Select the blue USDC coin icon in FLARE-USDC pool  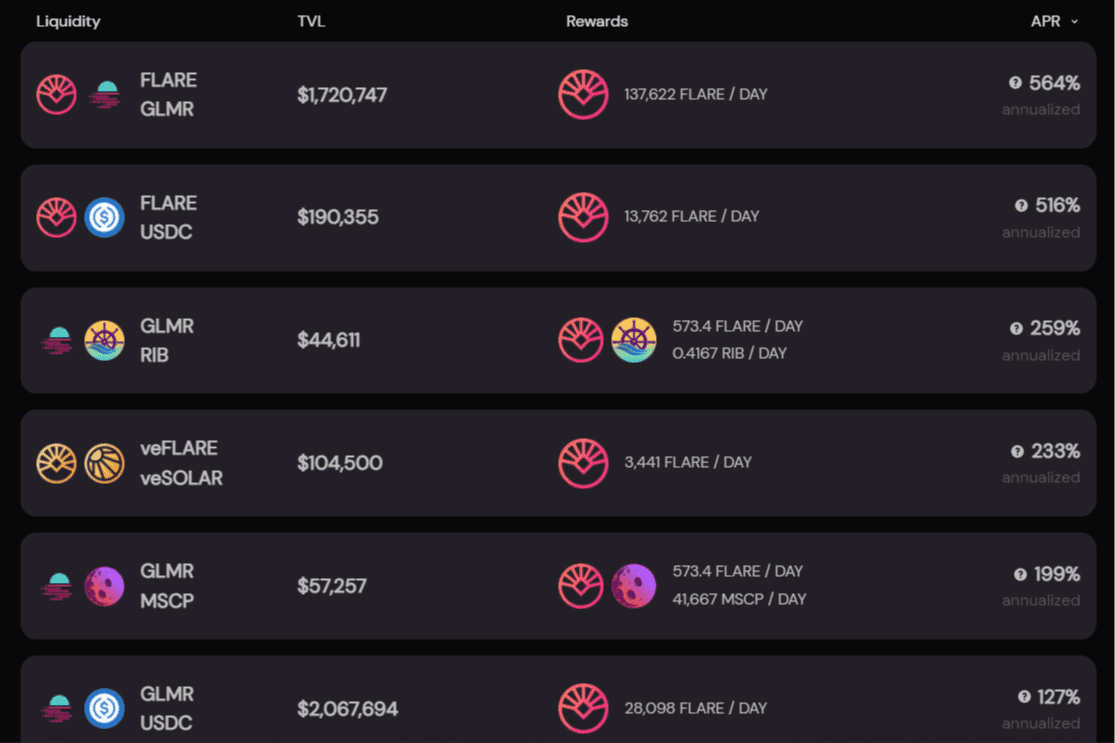[x=104, y=217]
